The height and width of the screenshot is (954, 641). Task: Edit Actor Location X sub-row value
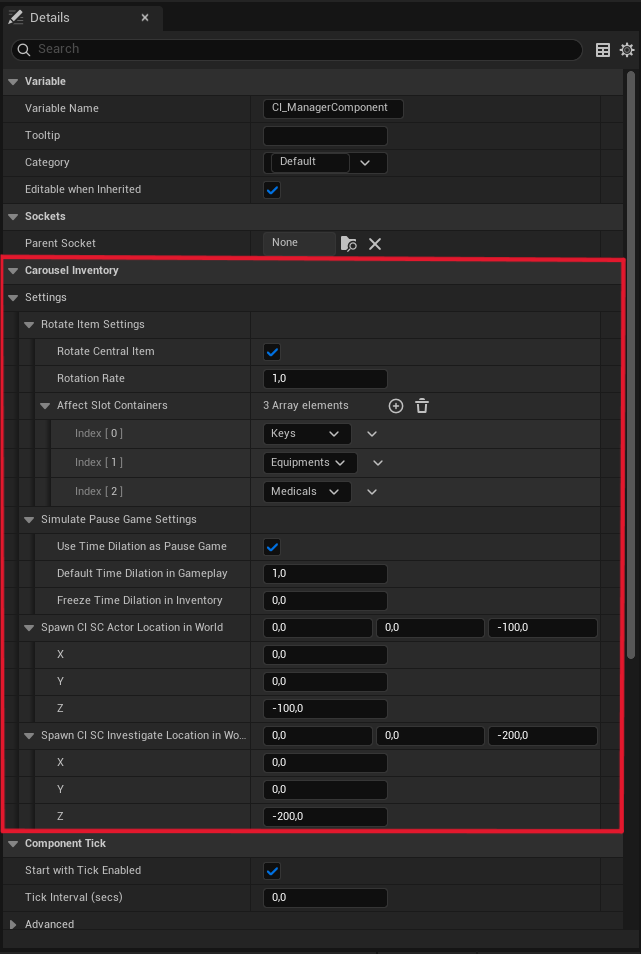pos(325,655)
